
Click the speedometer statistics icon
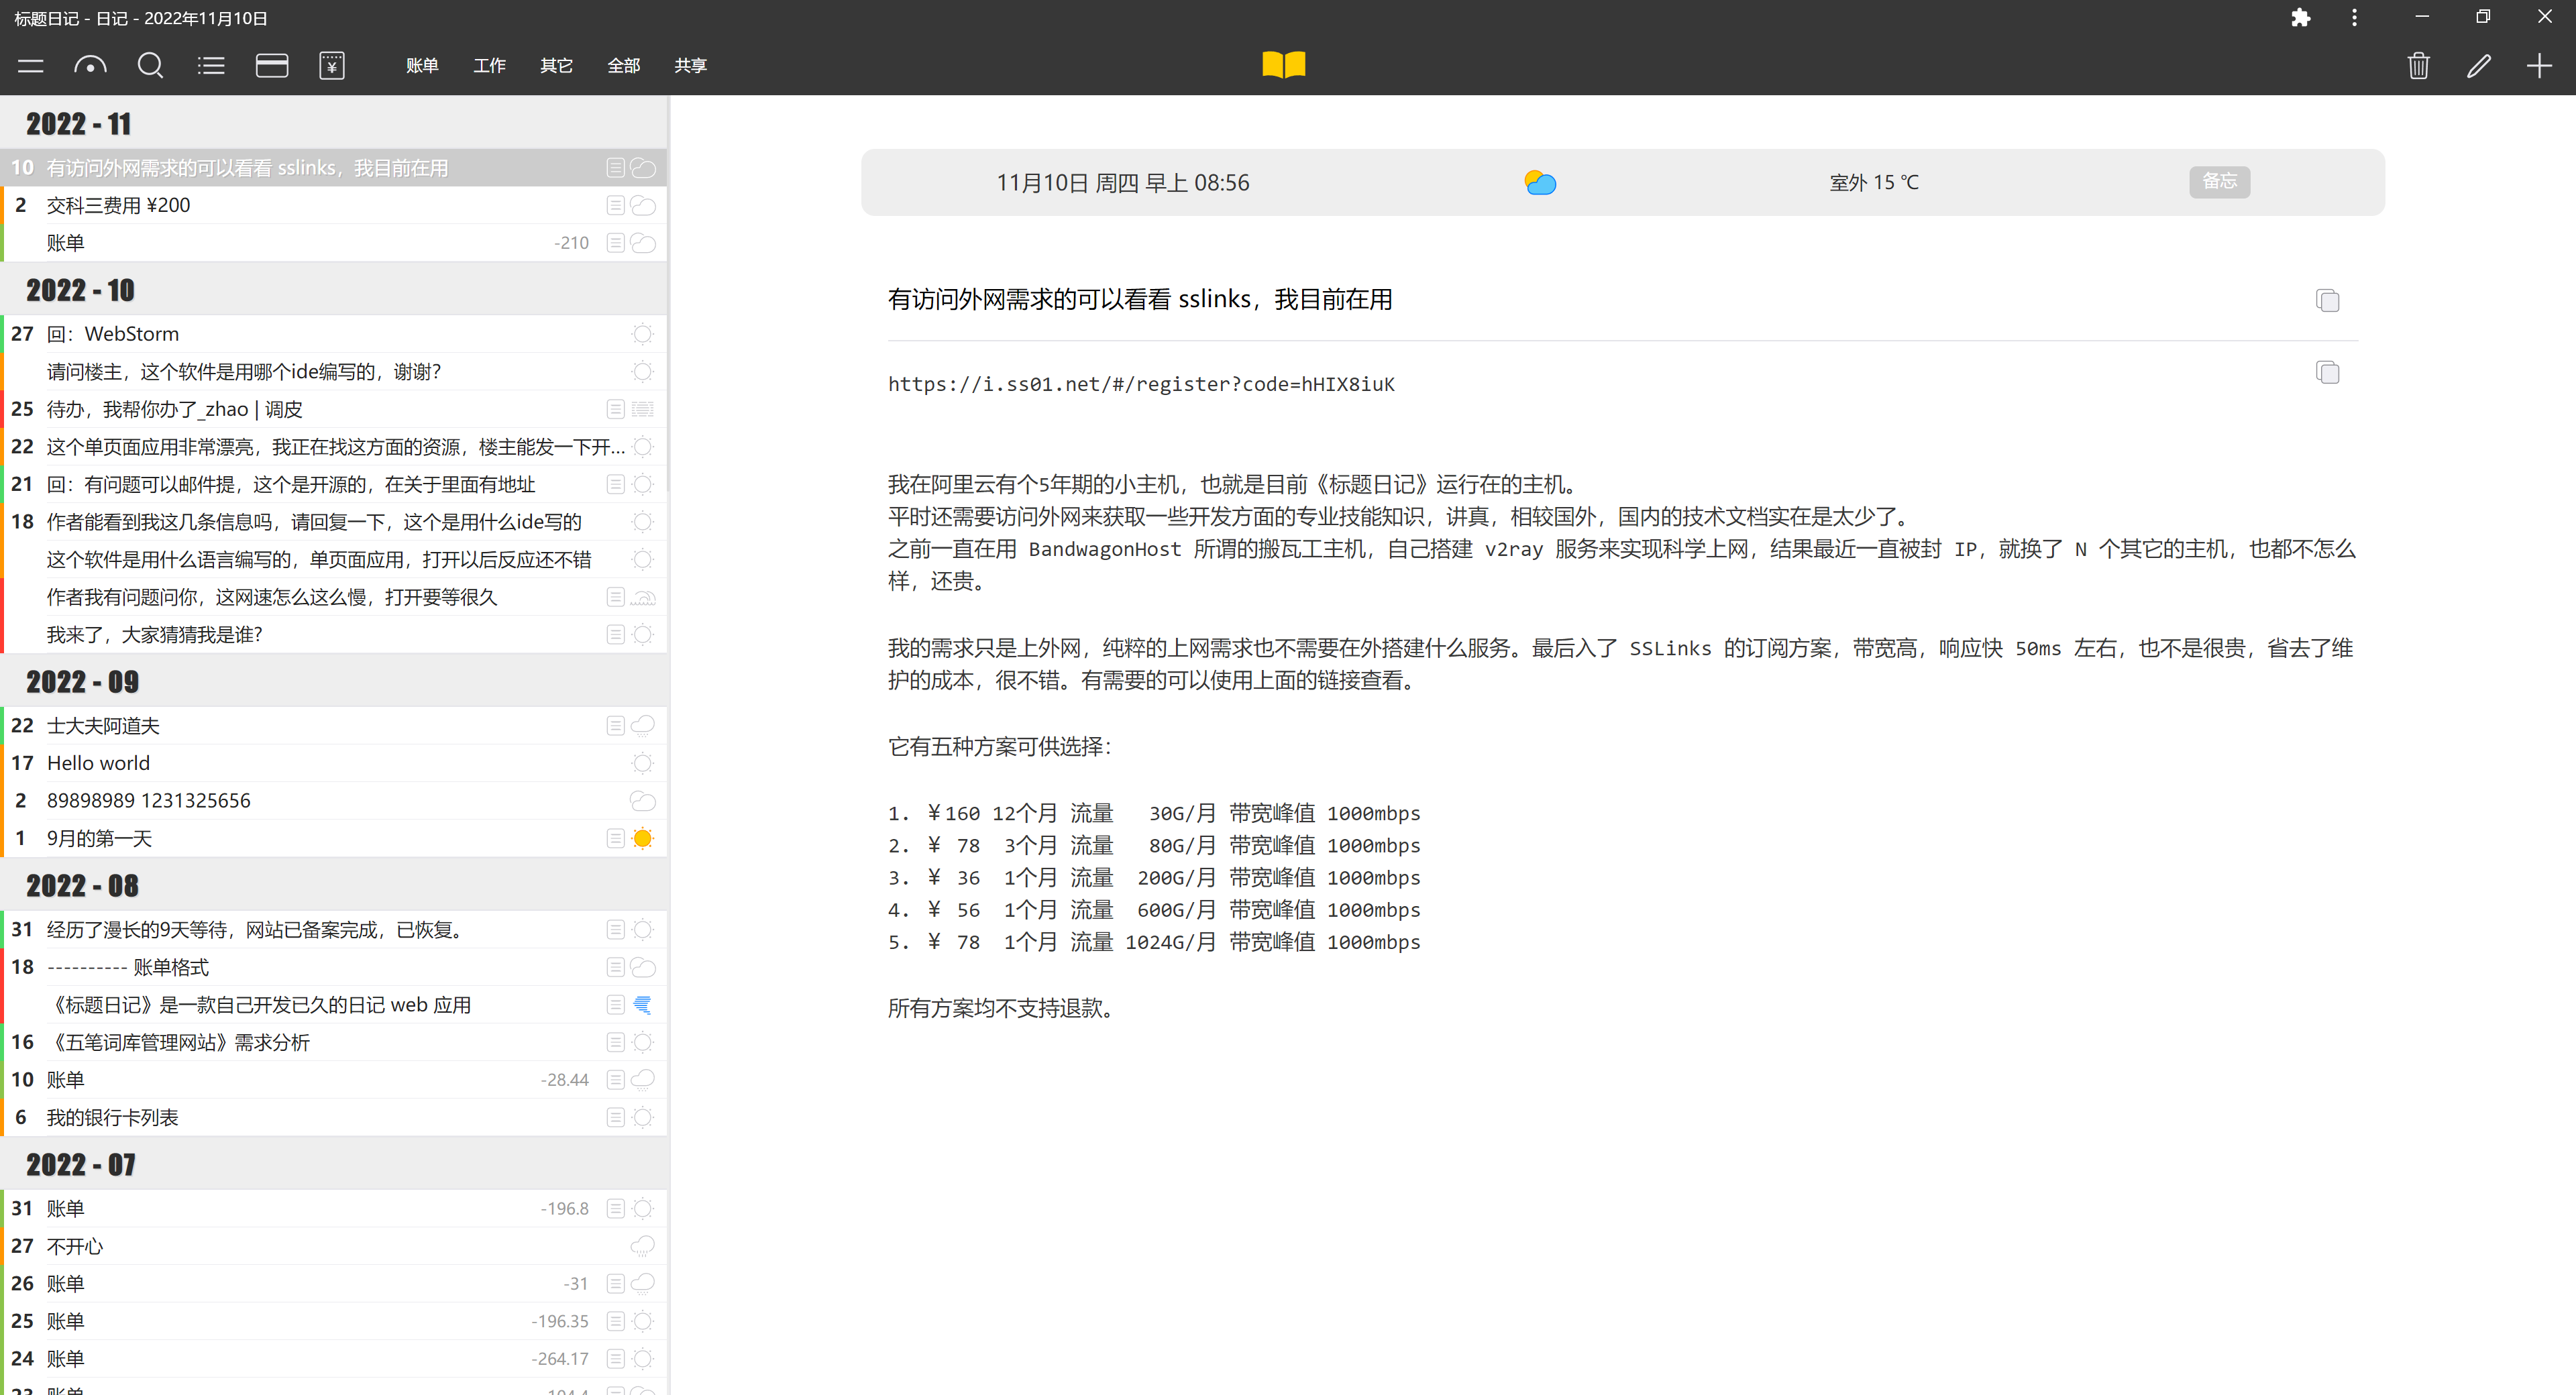[90, 66]
